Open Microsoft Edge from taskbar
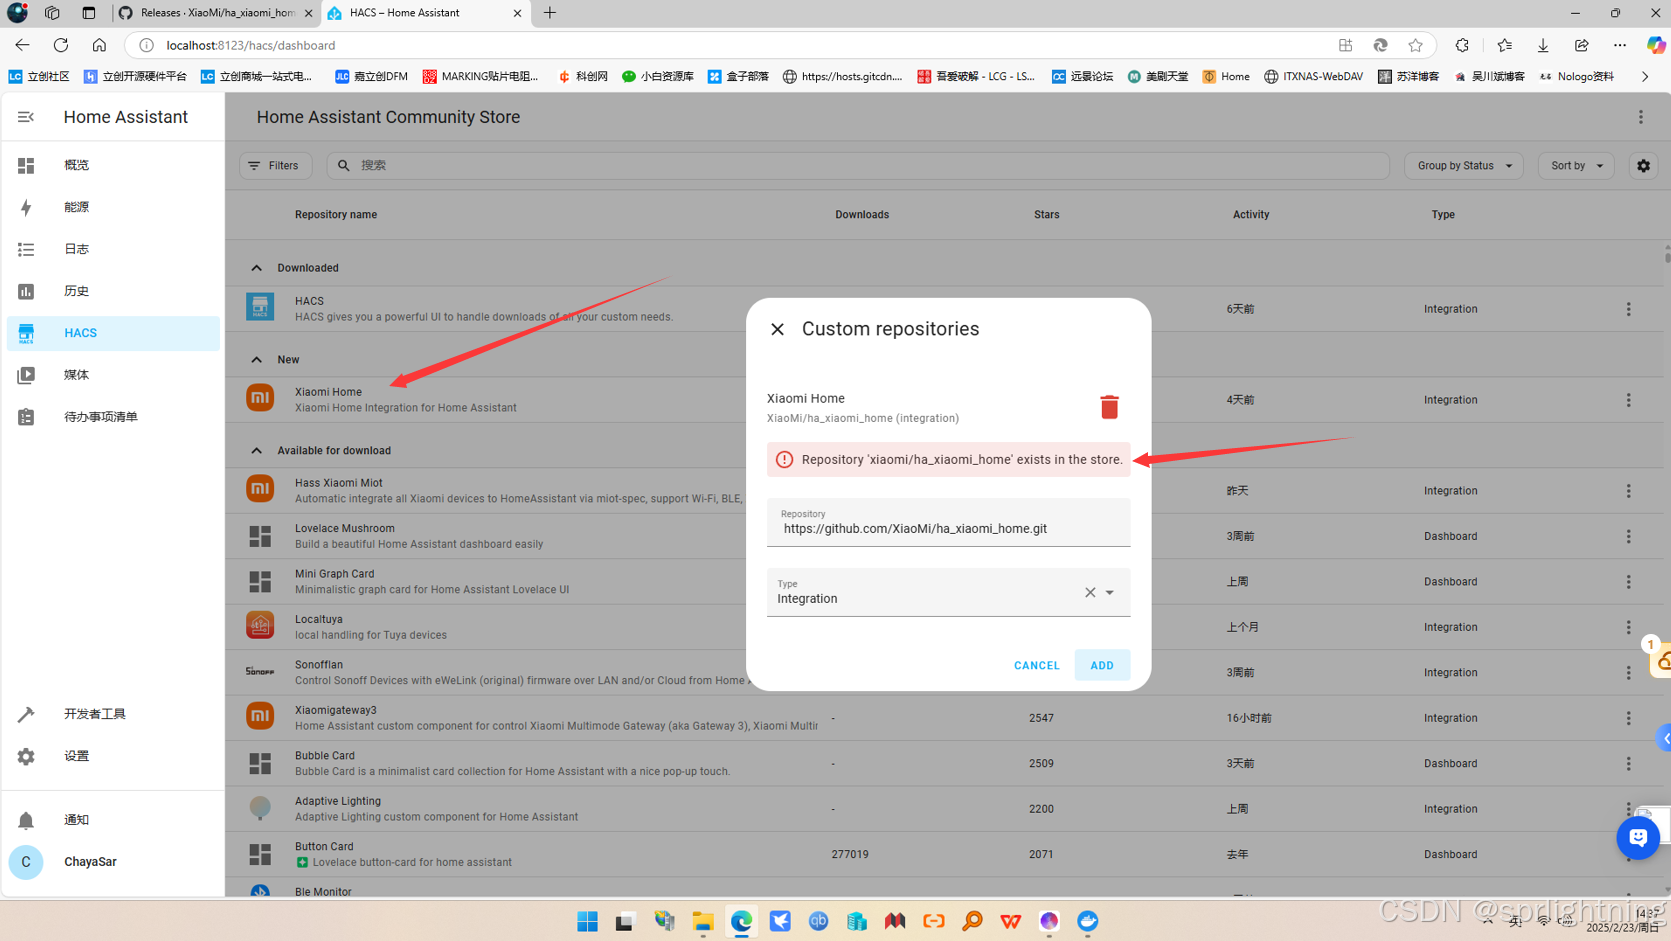This screenshot has width=1671, height=941. [x=741, y=921]
